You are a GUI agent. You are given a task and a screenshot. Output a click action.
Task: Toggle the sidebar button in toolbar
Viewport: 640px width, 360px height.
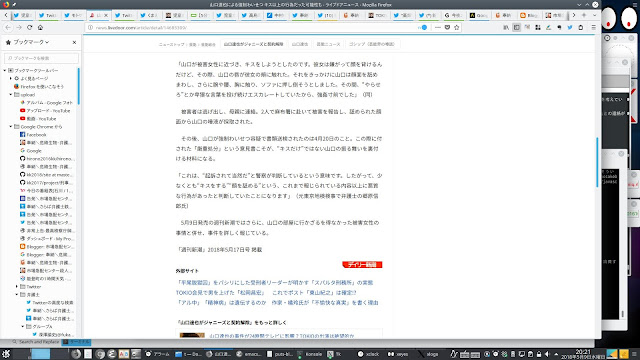[x=517, y=27]
